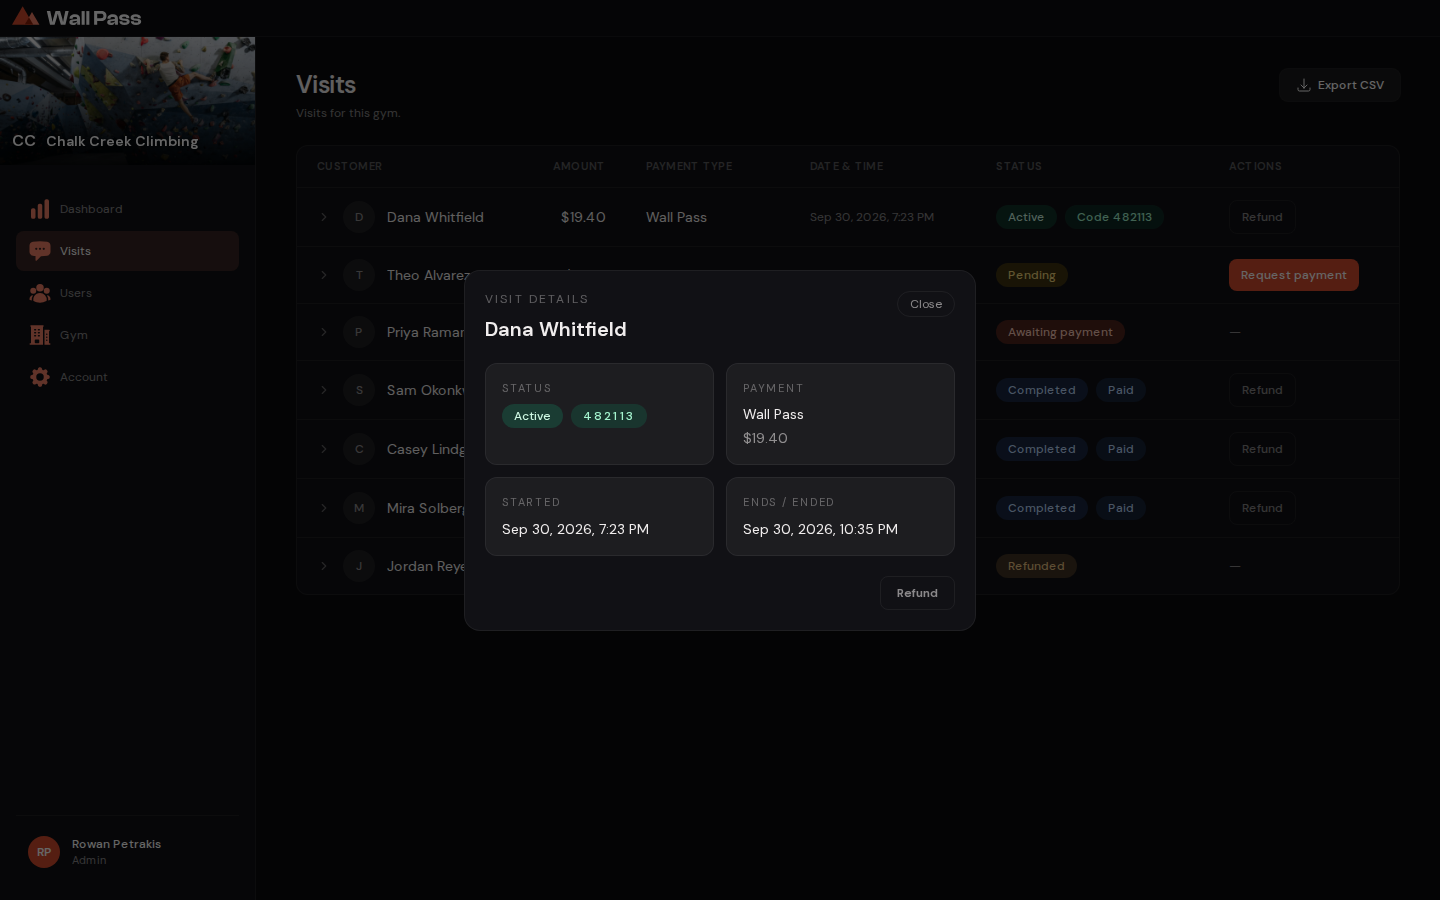
Task: Click Priya's P avatar
Action: tap(359, 332)
